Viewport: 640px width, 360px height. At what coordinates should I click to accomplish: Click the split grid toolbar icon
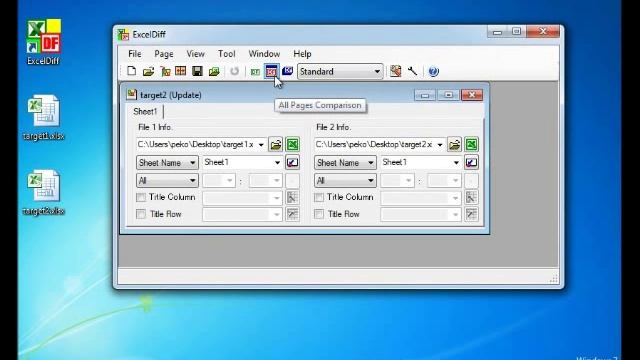pyautogui.click(x=180, y=71)
